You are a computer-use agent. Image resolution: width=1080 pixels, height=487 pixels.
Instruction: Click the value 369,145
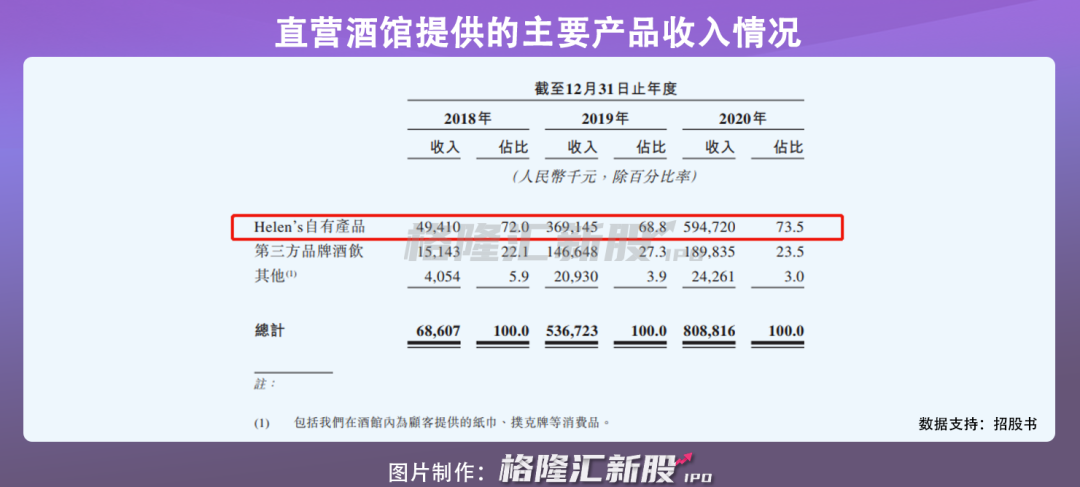(x=572, y=227)
